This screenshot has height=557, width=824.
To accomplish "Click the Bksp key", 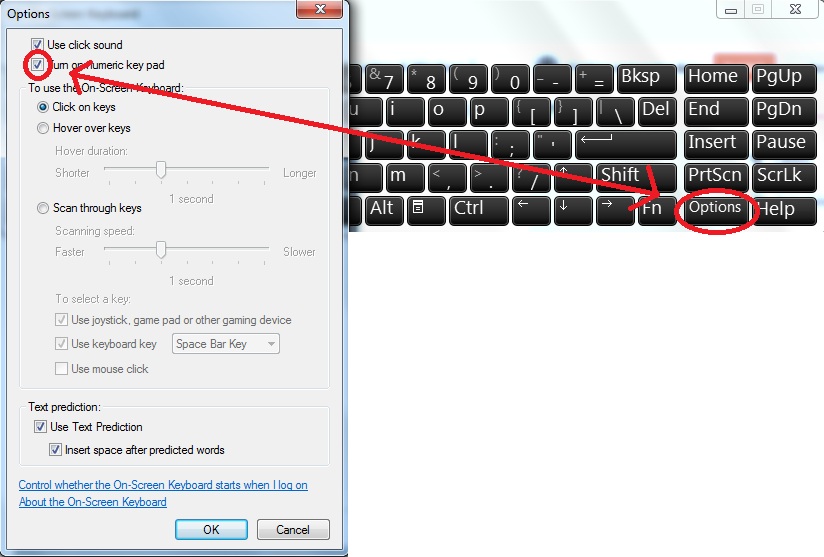I will [646, 79].
